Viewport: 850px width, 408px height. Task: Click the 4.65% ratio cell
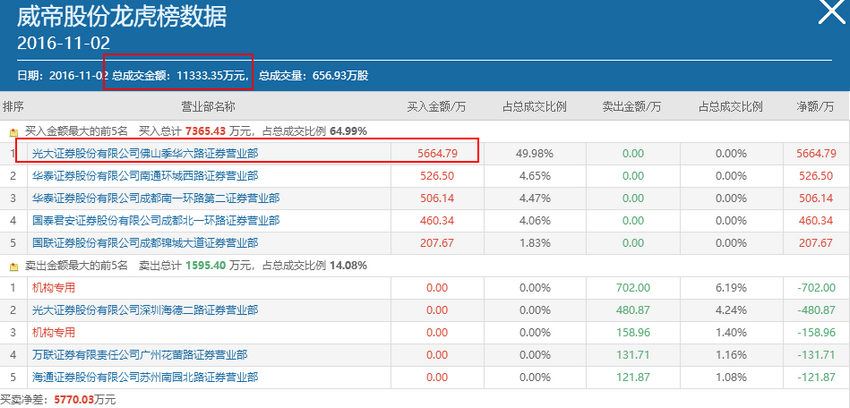[535, 176]
